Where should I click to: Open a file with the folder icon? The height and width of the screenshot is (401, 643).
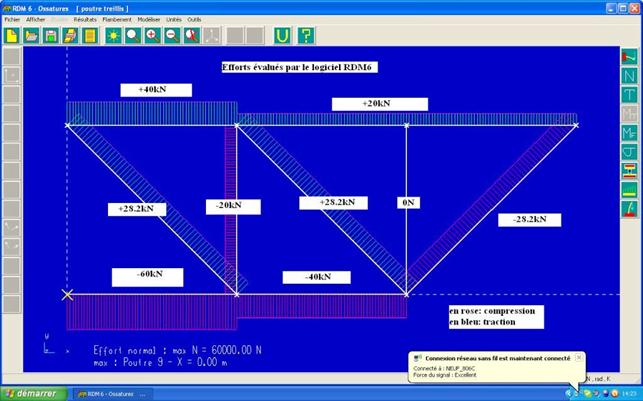[32, 35]
